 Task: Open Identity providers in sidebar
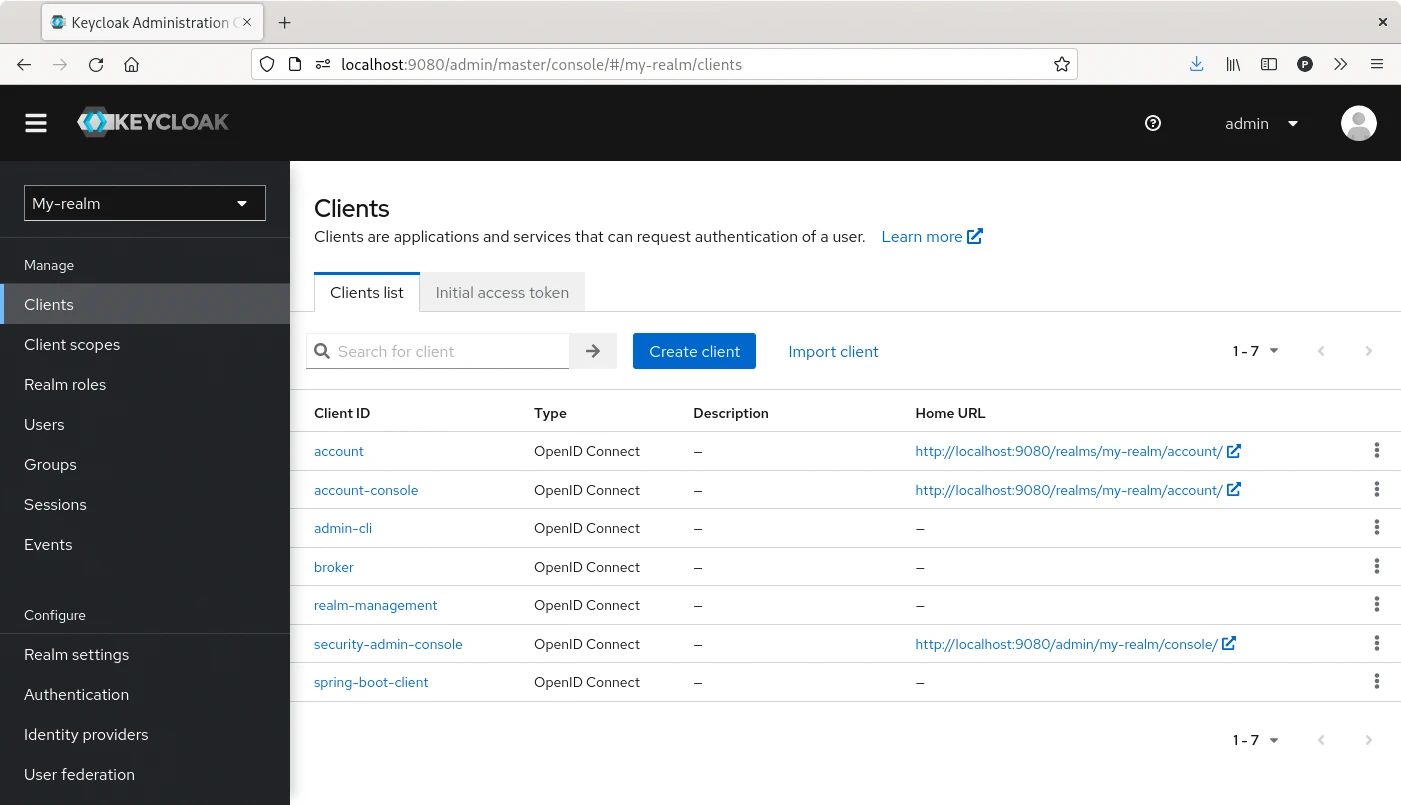pos(86,734)
